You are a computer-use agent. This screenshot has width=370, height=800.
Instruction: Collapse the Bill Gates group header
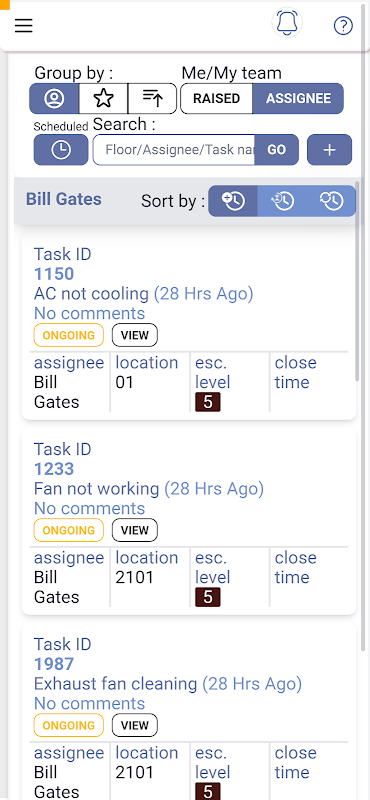pos(64,199)
